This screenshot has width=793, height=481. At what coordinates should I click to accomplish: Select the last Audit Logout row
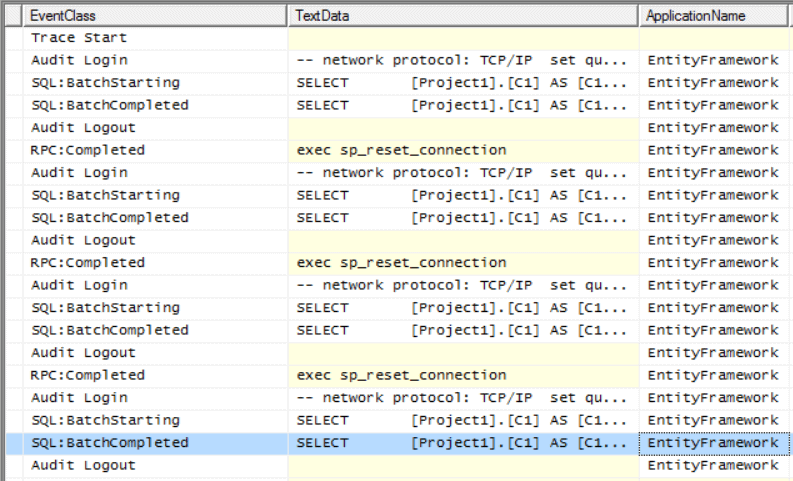(397, 466)
